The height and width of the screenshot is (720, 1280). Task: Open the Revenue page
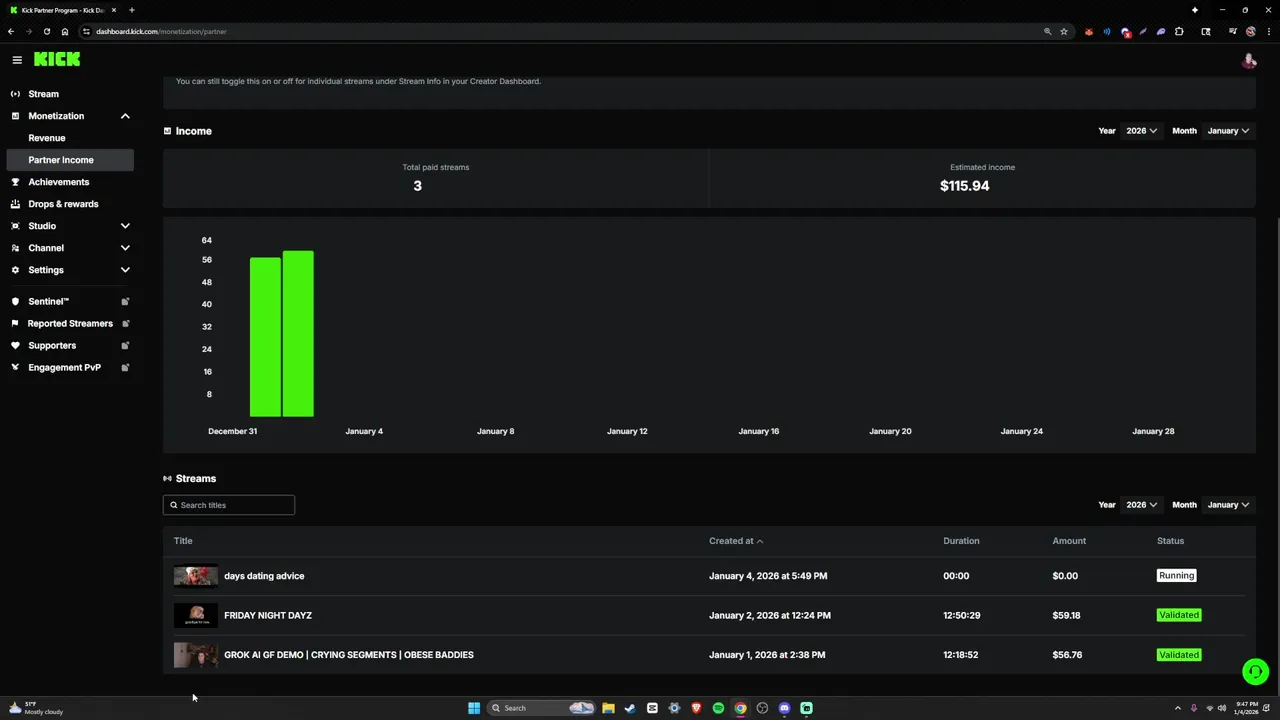[47, 138]
